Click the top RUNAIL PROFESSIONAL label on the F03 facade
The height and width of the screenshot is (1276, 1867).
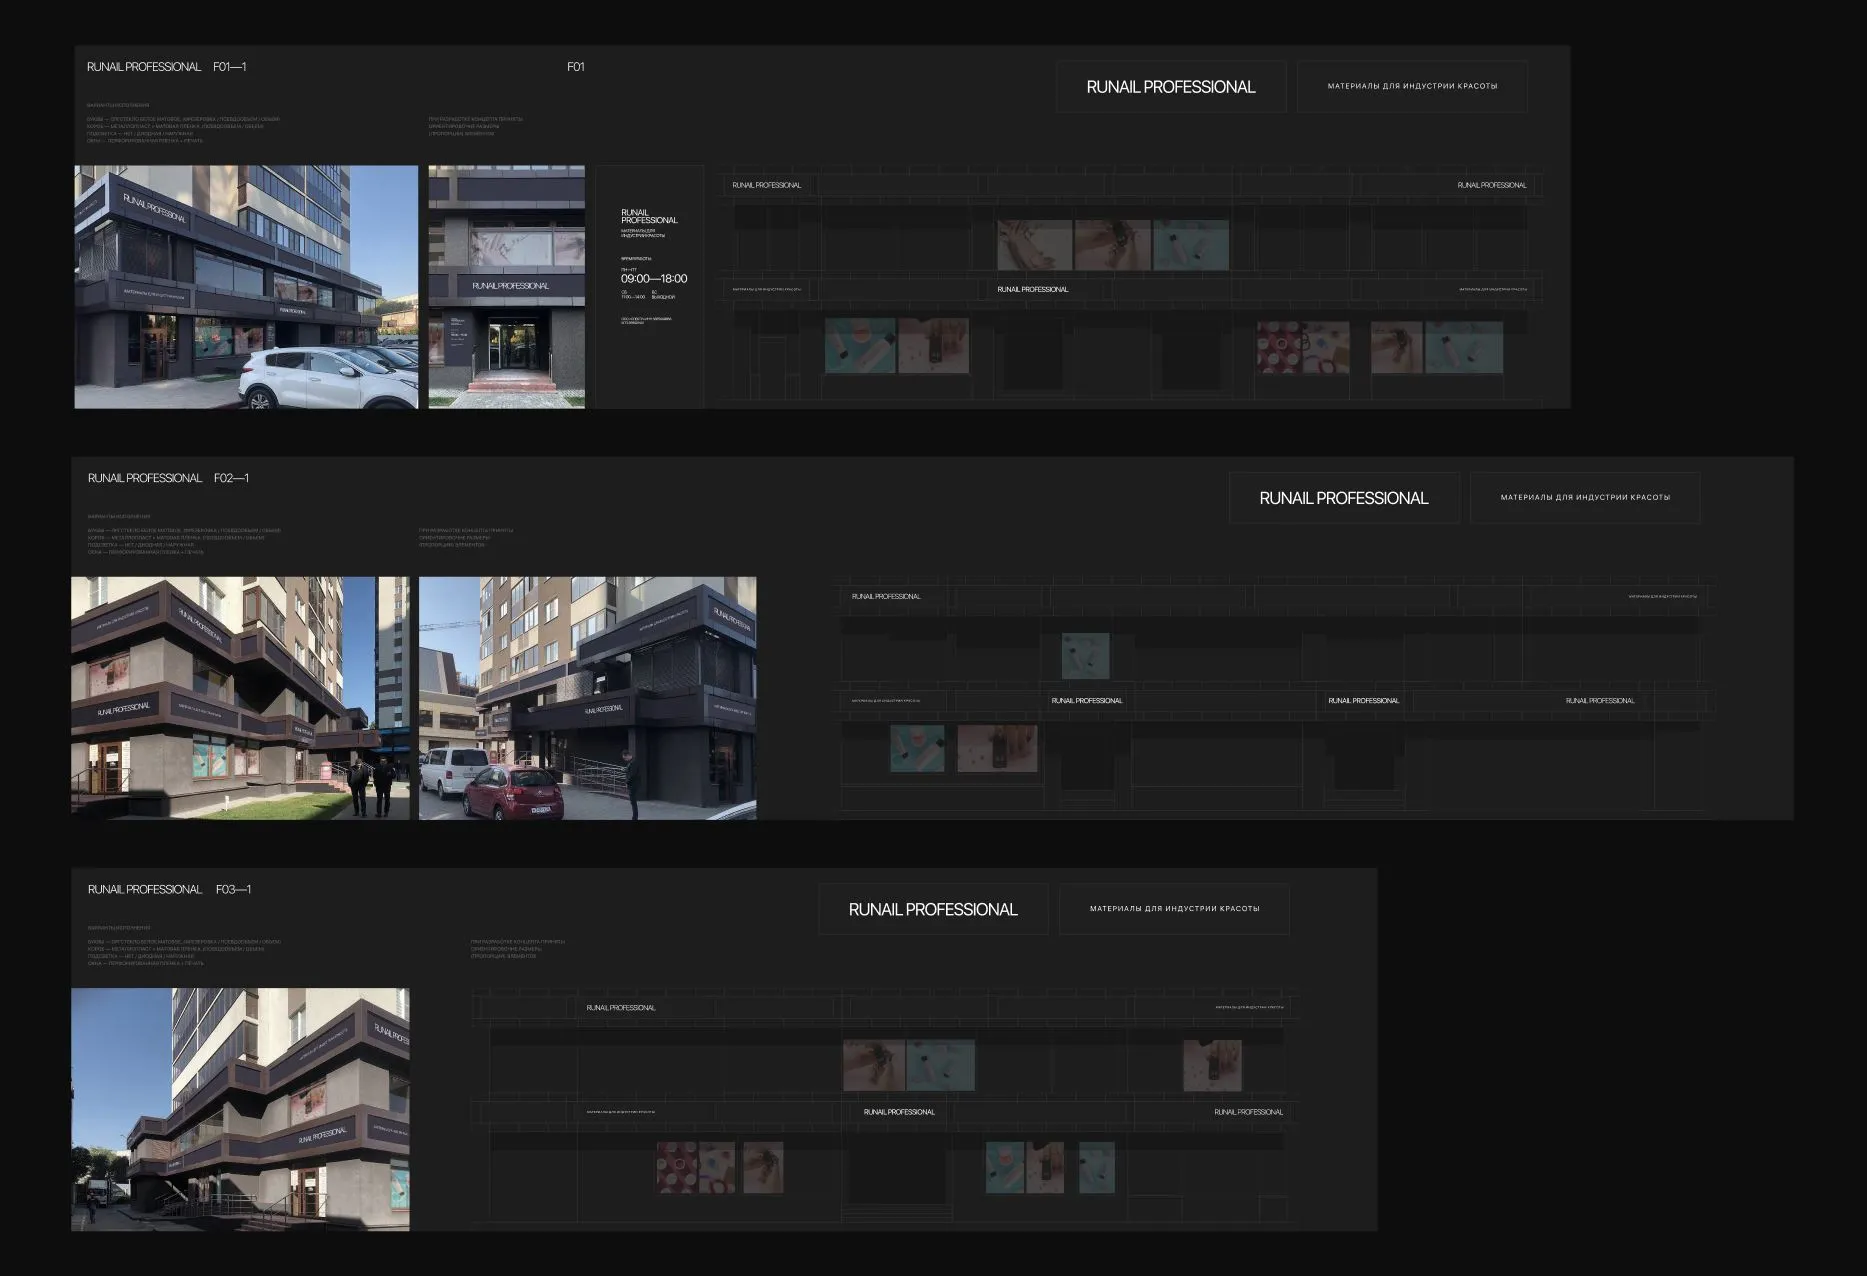[x=621, y=1008]
